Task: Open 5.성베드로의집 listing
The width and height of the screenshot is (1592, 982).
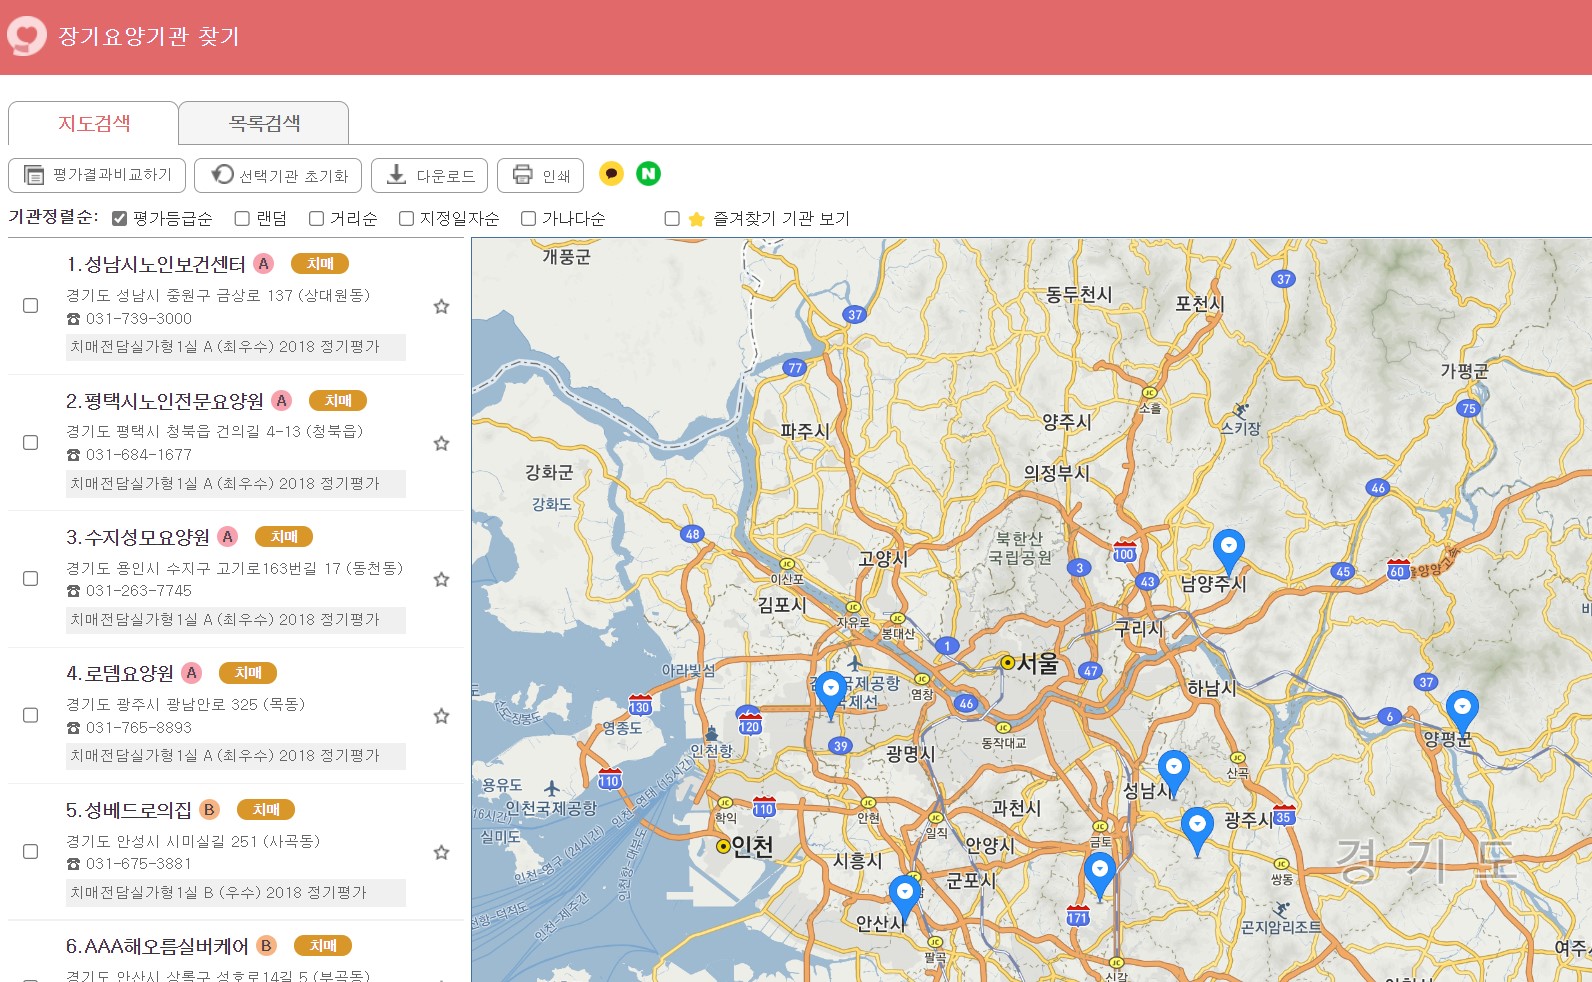Action: point(128,810)
